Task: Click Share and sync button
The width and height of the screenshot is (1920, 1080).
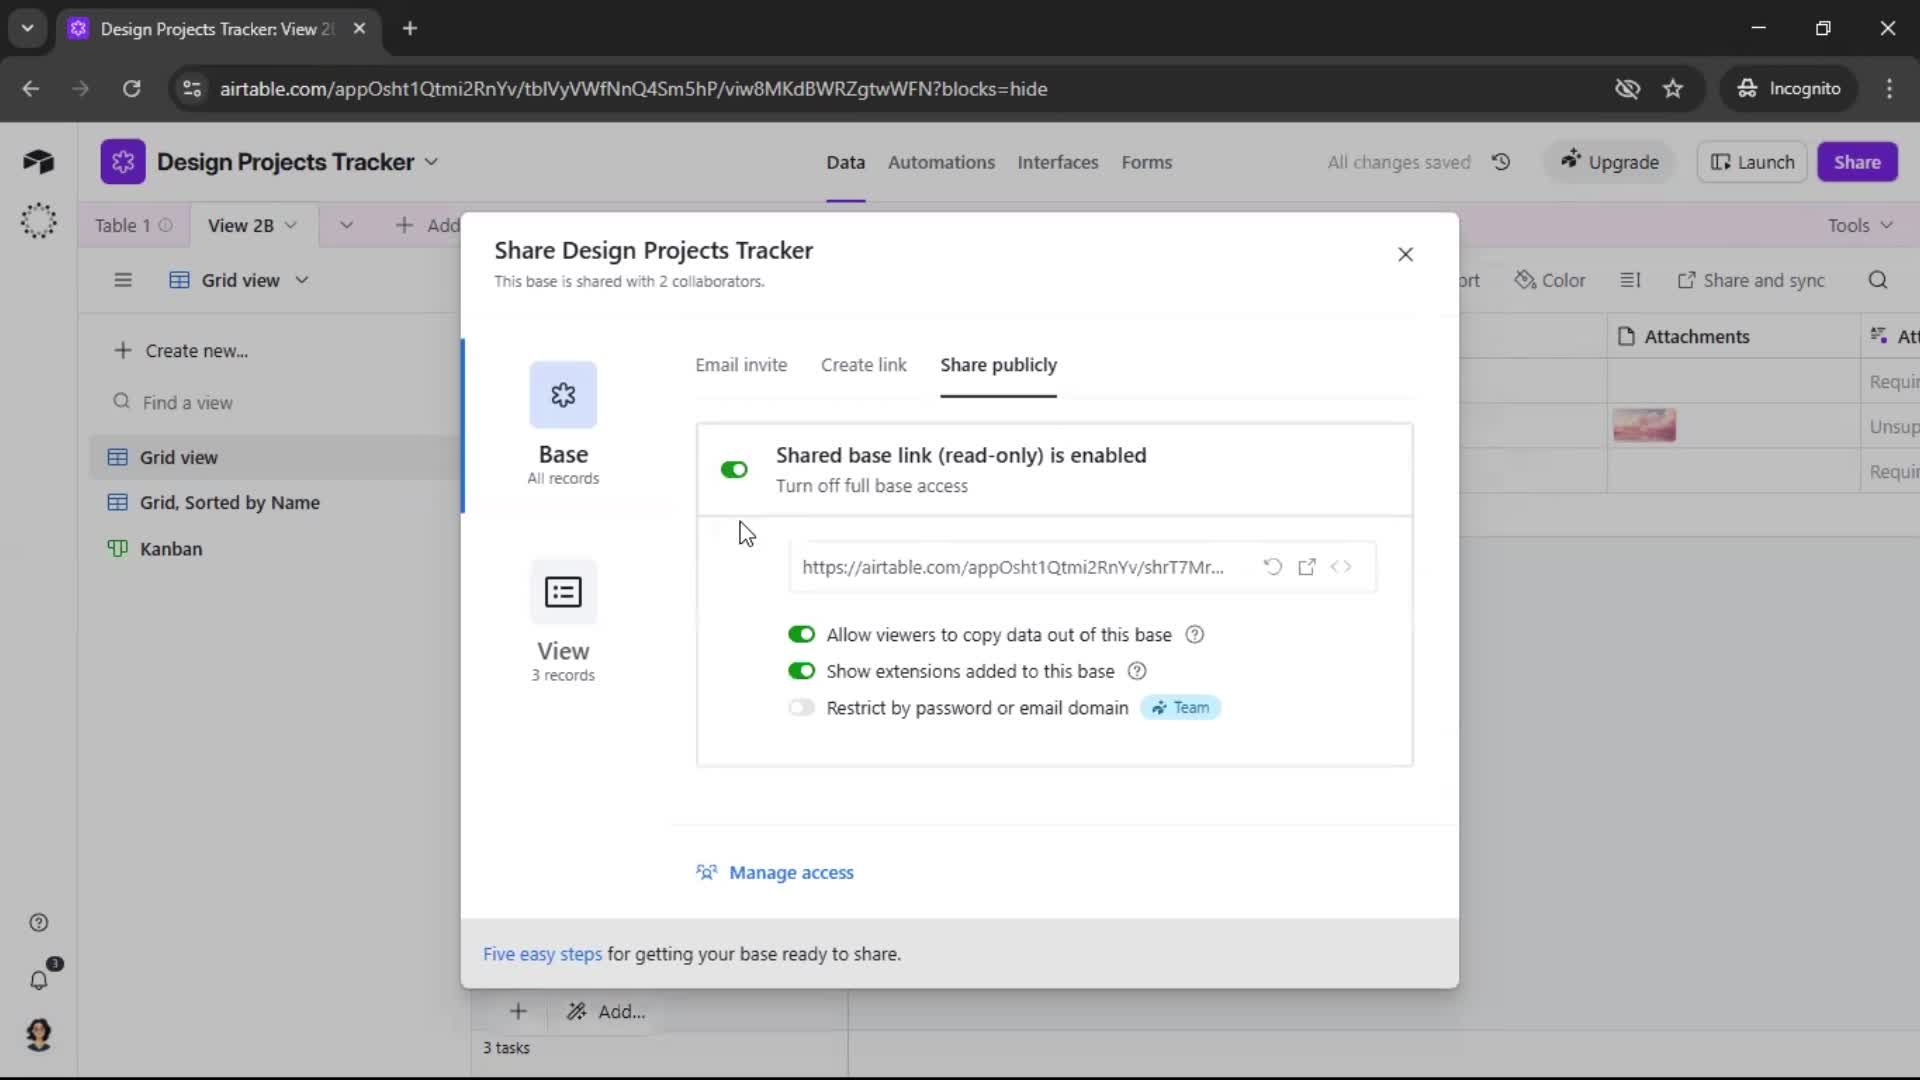Action: pyautogui.click(x=1751, y=280)
